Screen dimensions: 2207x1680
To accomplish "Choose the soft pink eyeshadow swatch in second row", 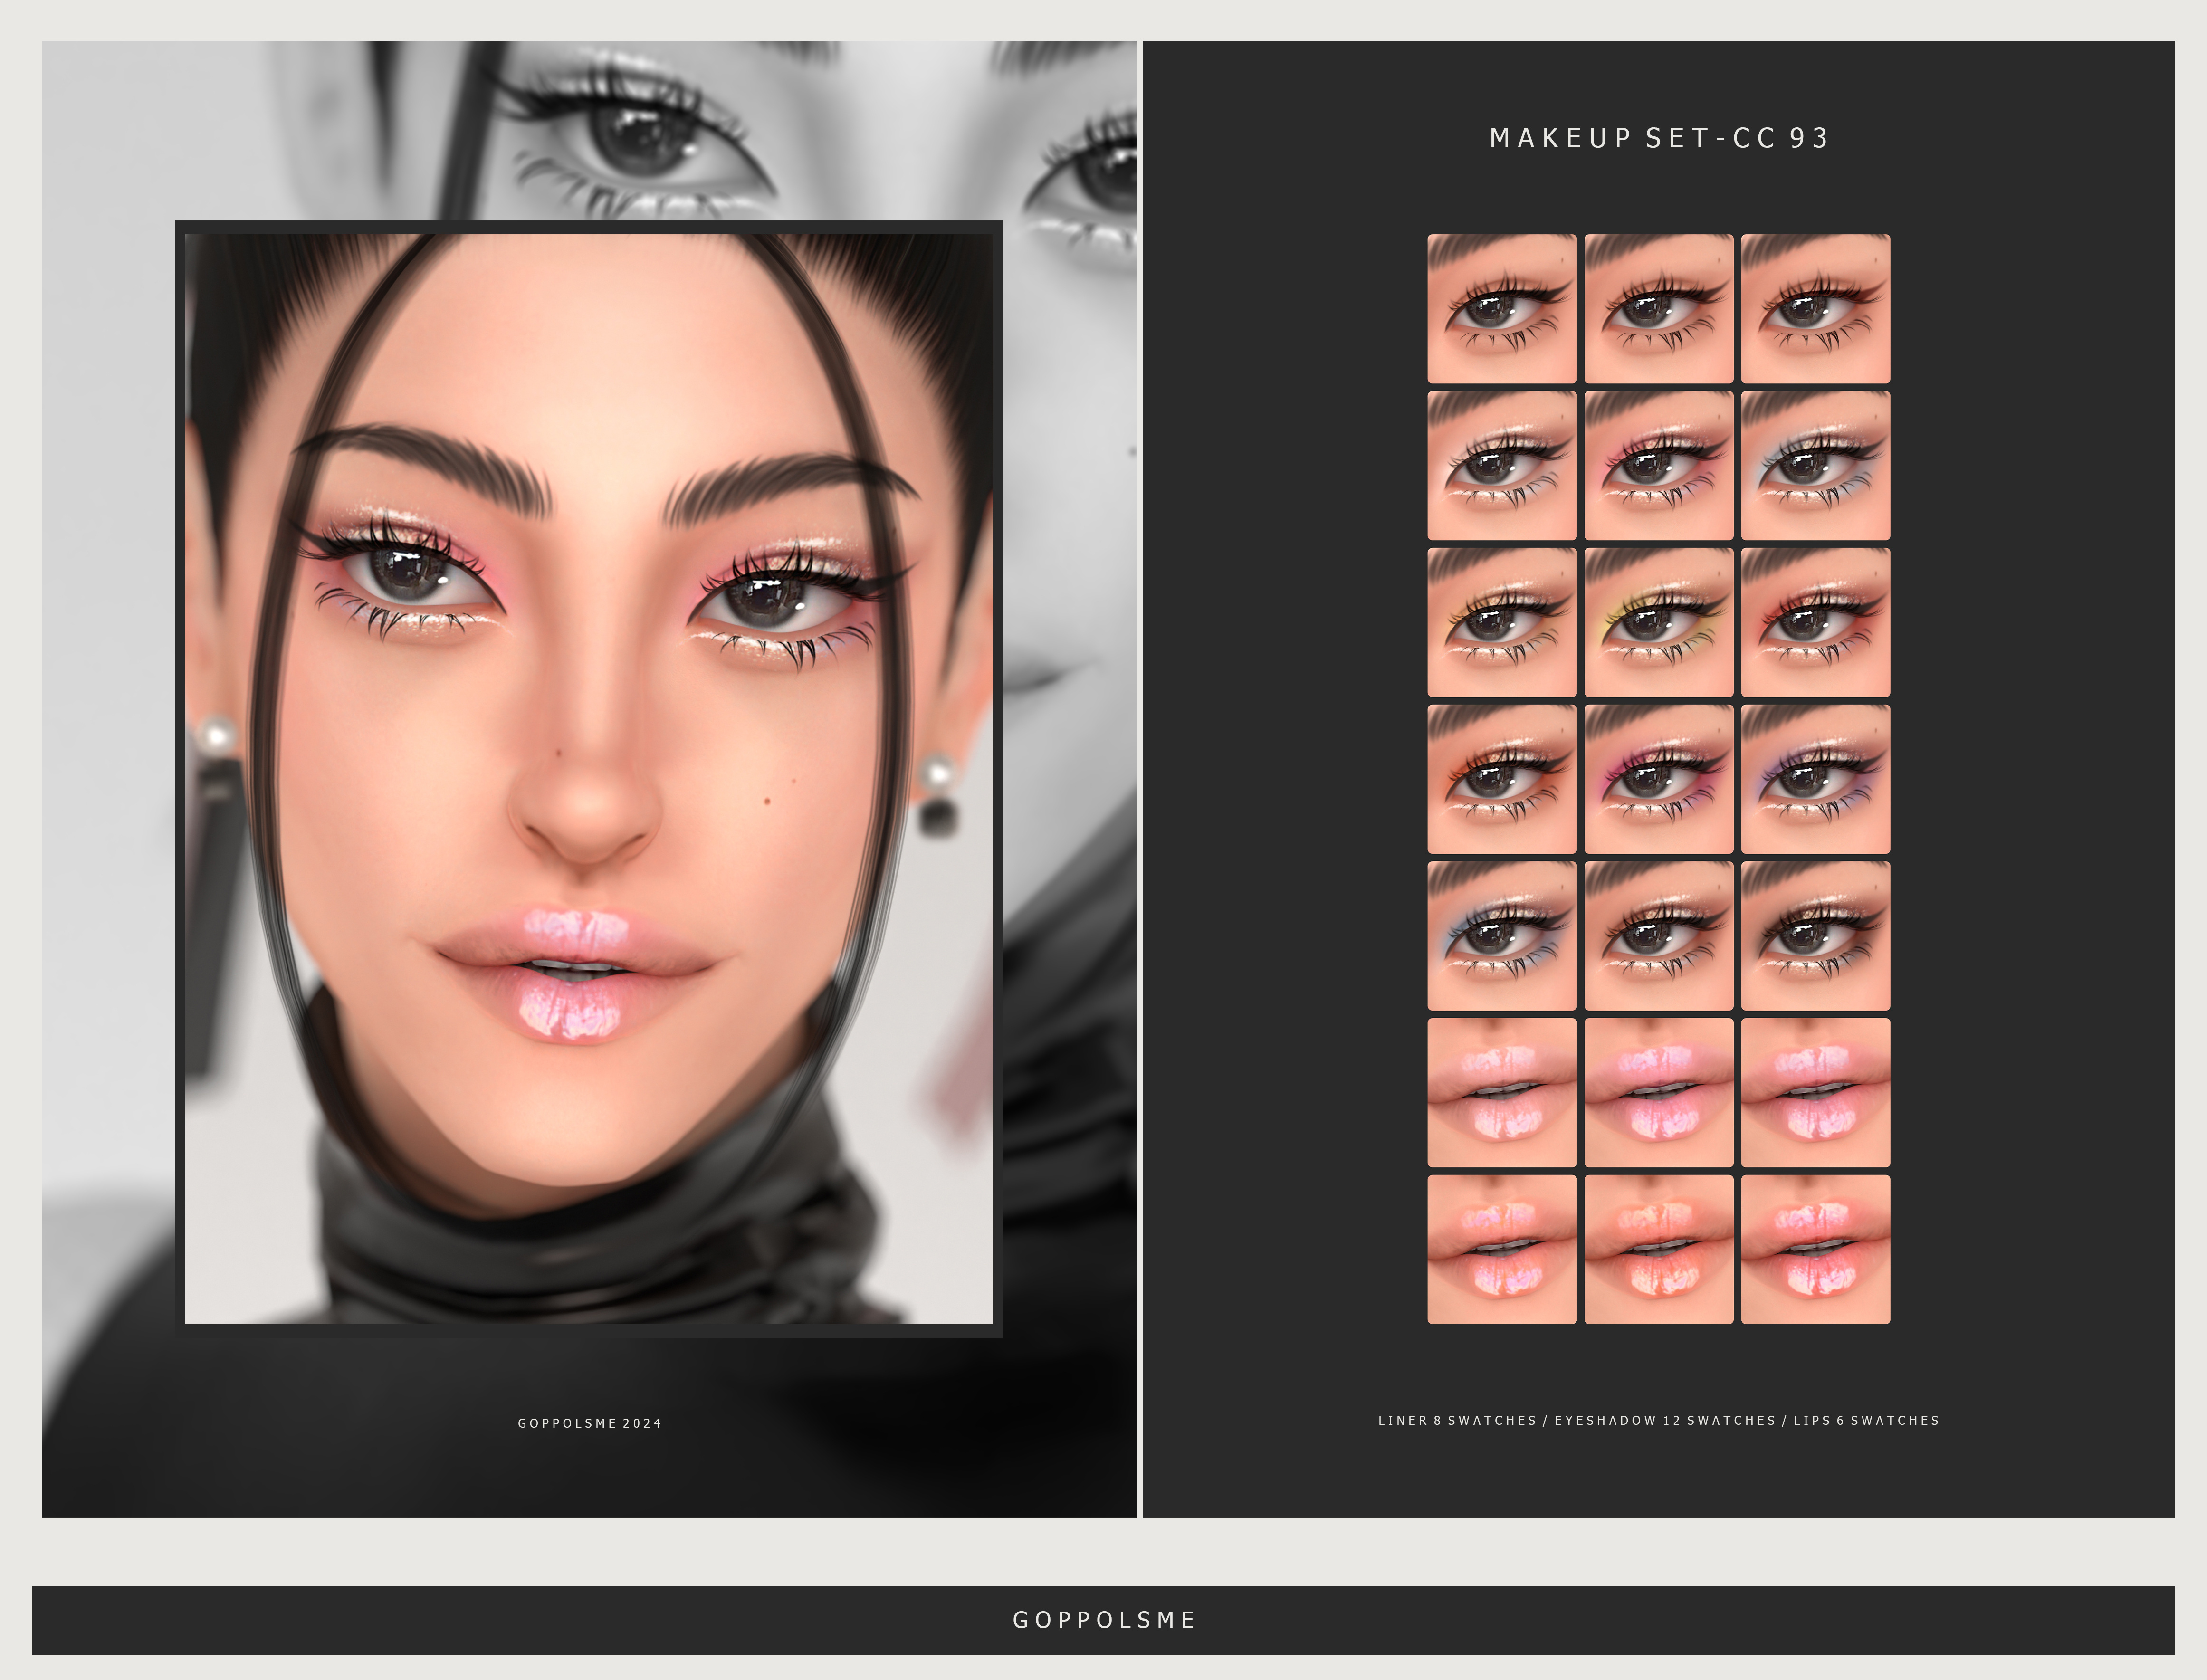I will pos(1658,465).
